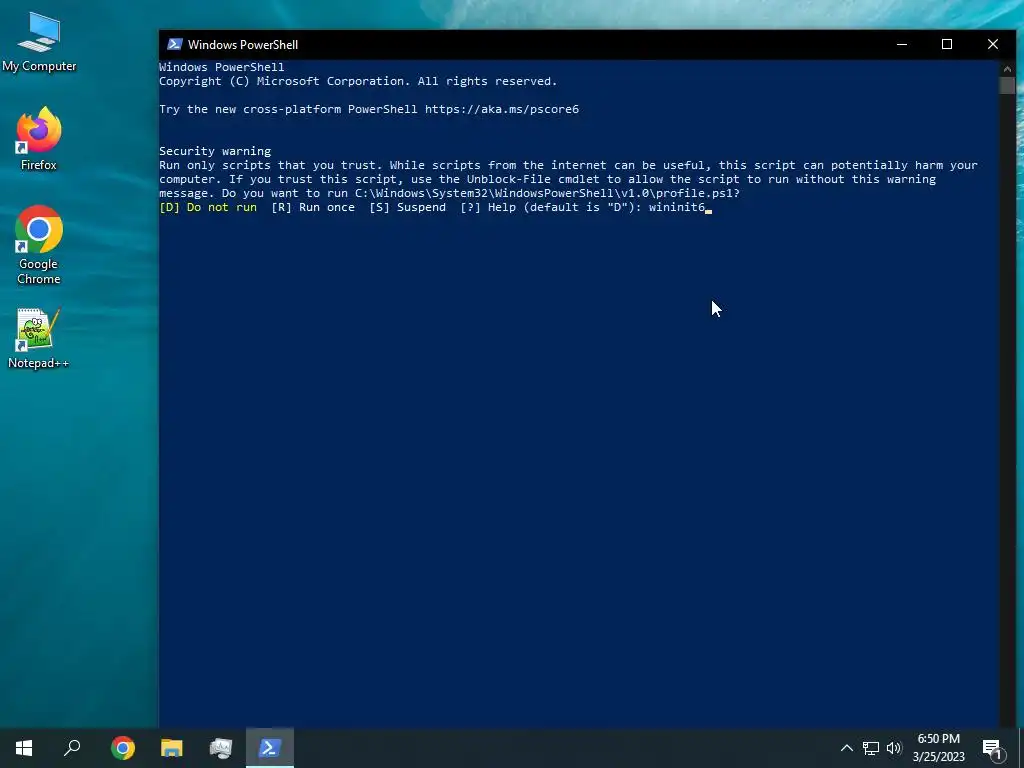Open the Windows Start menu
The height and width of the screenshot is (768, 1024).
24,748
